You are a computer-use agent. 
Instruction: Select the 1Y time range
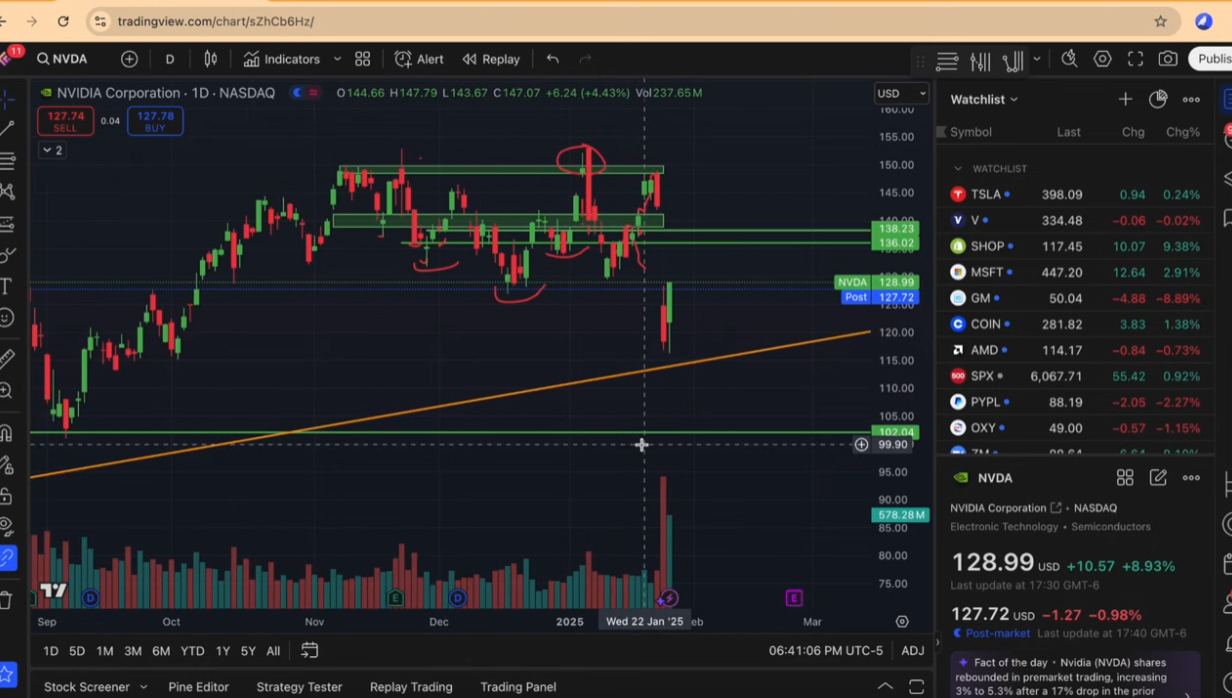pyautogui.click(x=223, y=651)
